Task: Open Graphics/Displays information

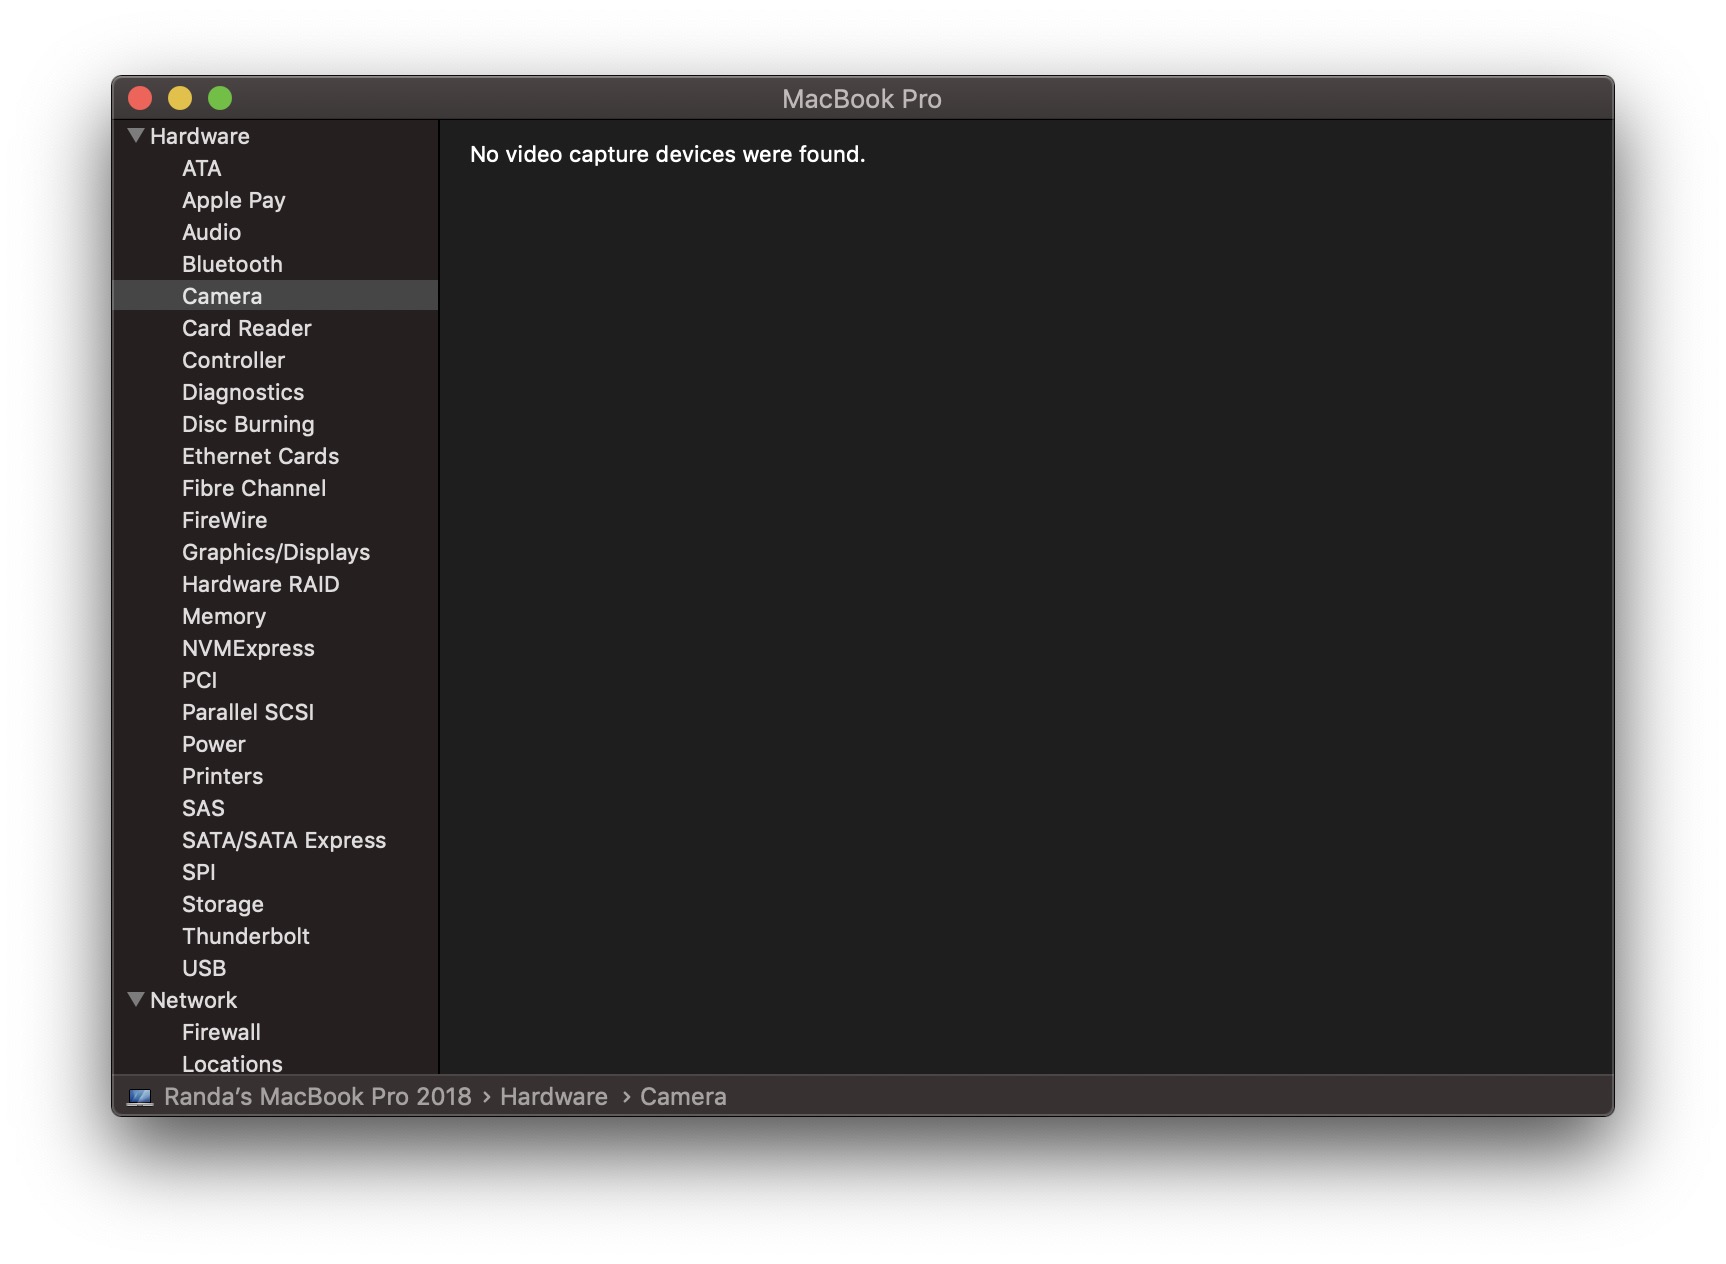Action: [276, 552]
